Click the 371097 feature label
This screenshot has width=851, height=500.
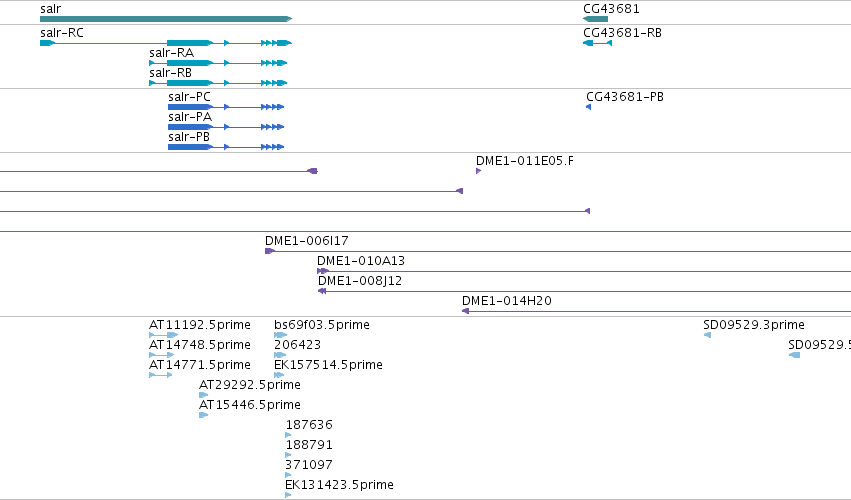(309, 465)
